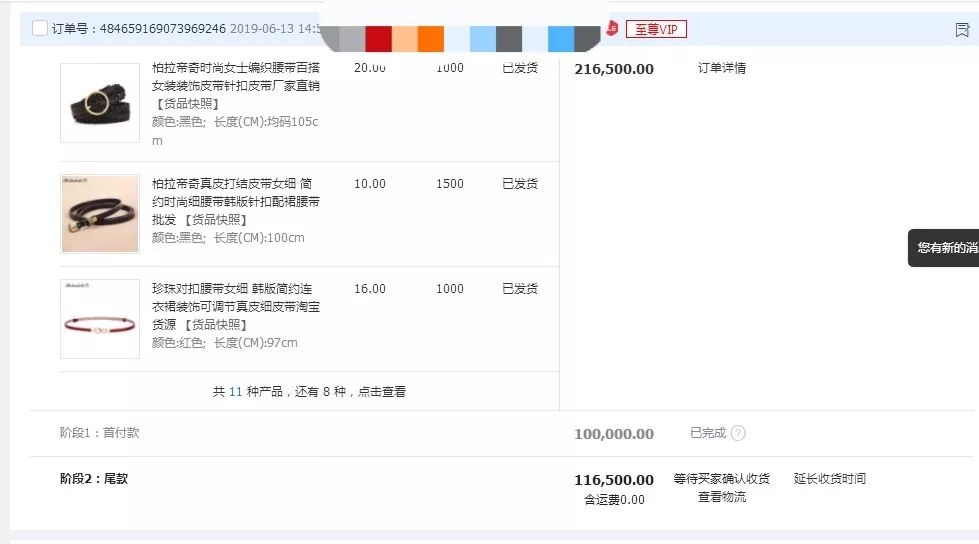This screenshot has width=979, height=544.
Task: Click the 等待买家确认收货 status text
Action: [721, 479]
